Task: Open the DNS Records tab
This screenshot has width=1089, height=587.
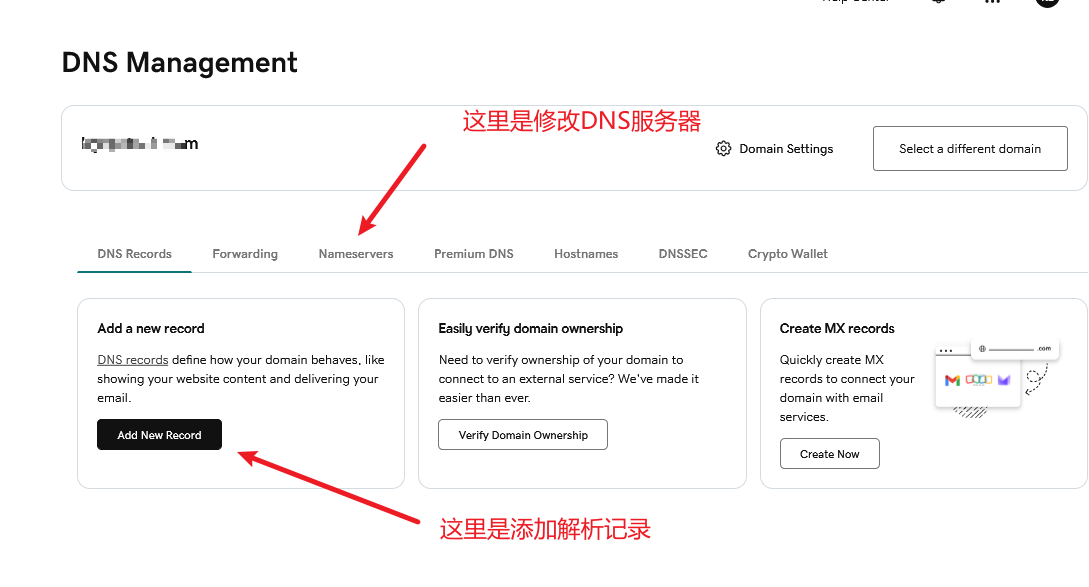Action: pyautogui.click(x=134, y=254)
